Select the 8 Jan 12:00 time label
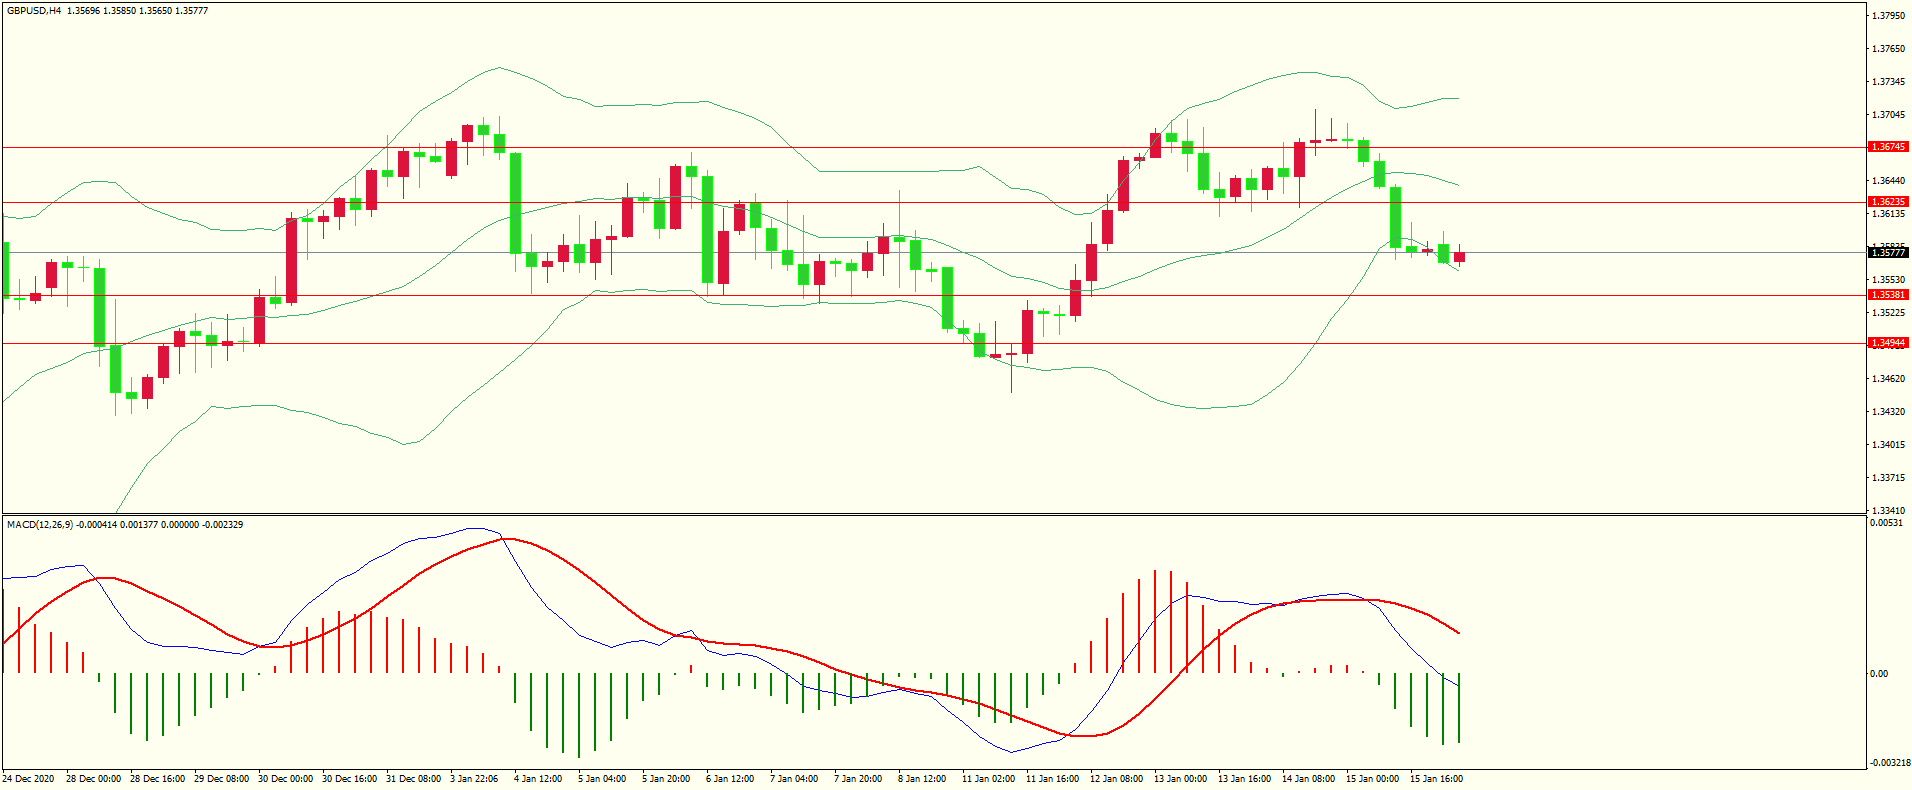 922,779
